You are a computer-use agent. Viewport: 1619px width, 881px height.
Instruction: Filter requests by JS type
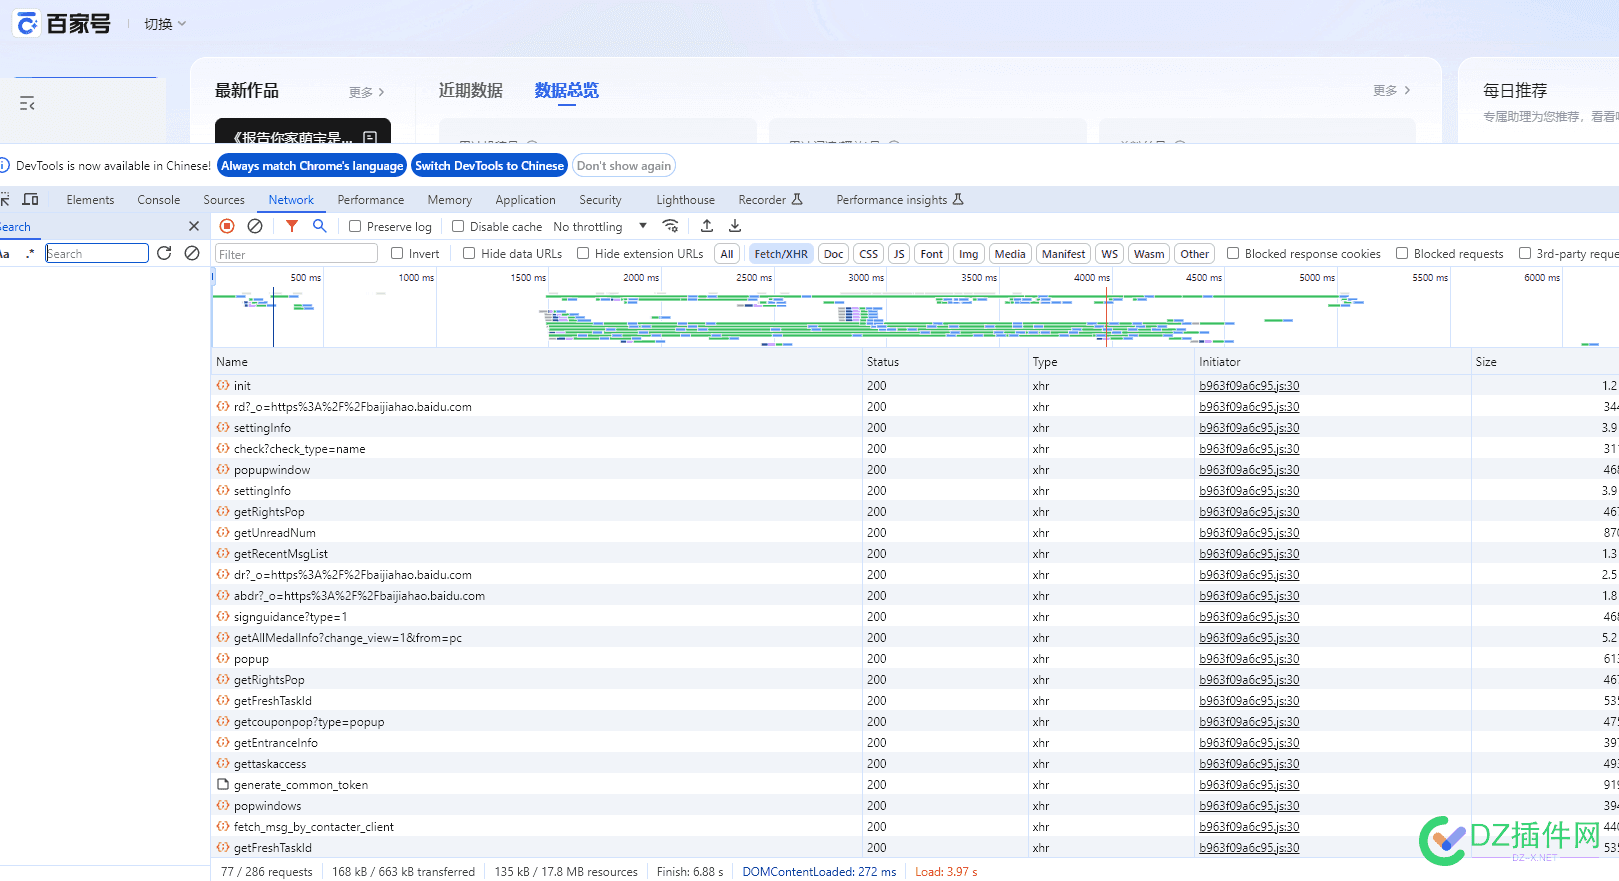[899, 253]
